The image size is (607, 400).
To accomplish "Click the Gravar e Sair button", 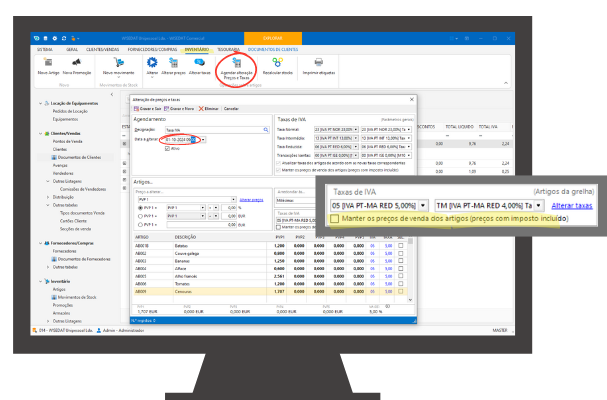I will 152,107.
